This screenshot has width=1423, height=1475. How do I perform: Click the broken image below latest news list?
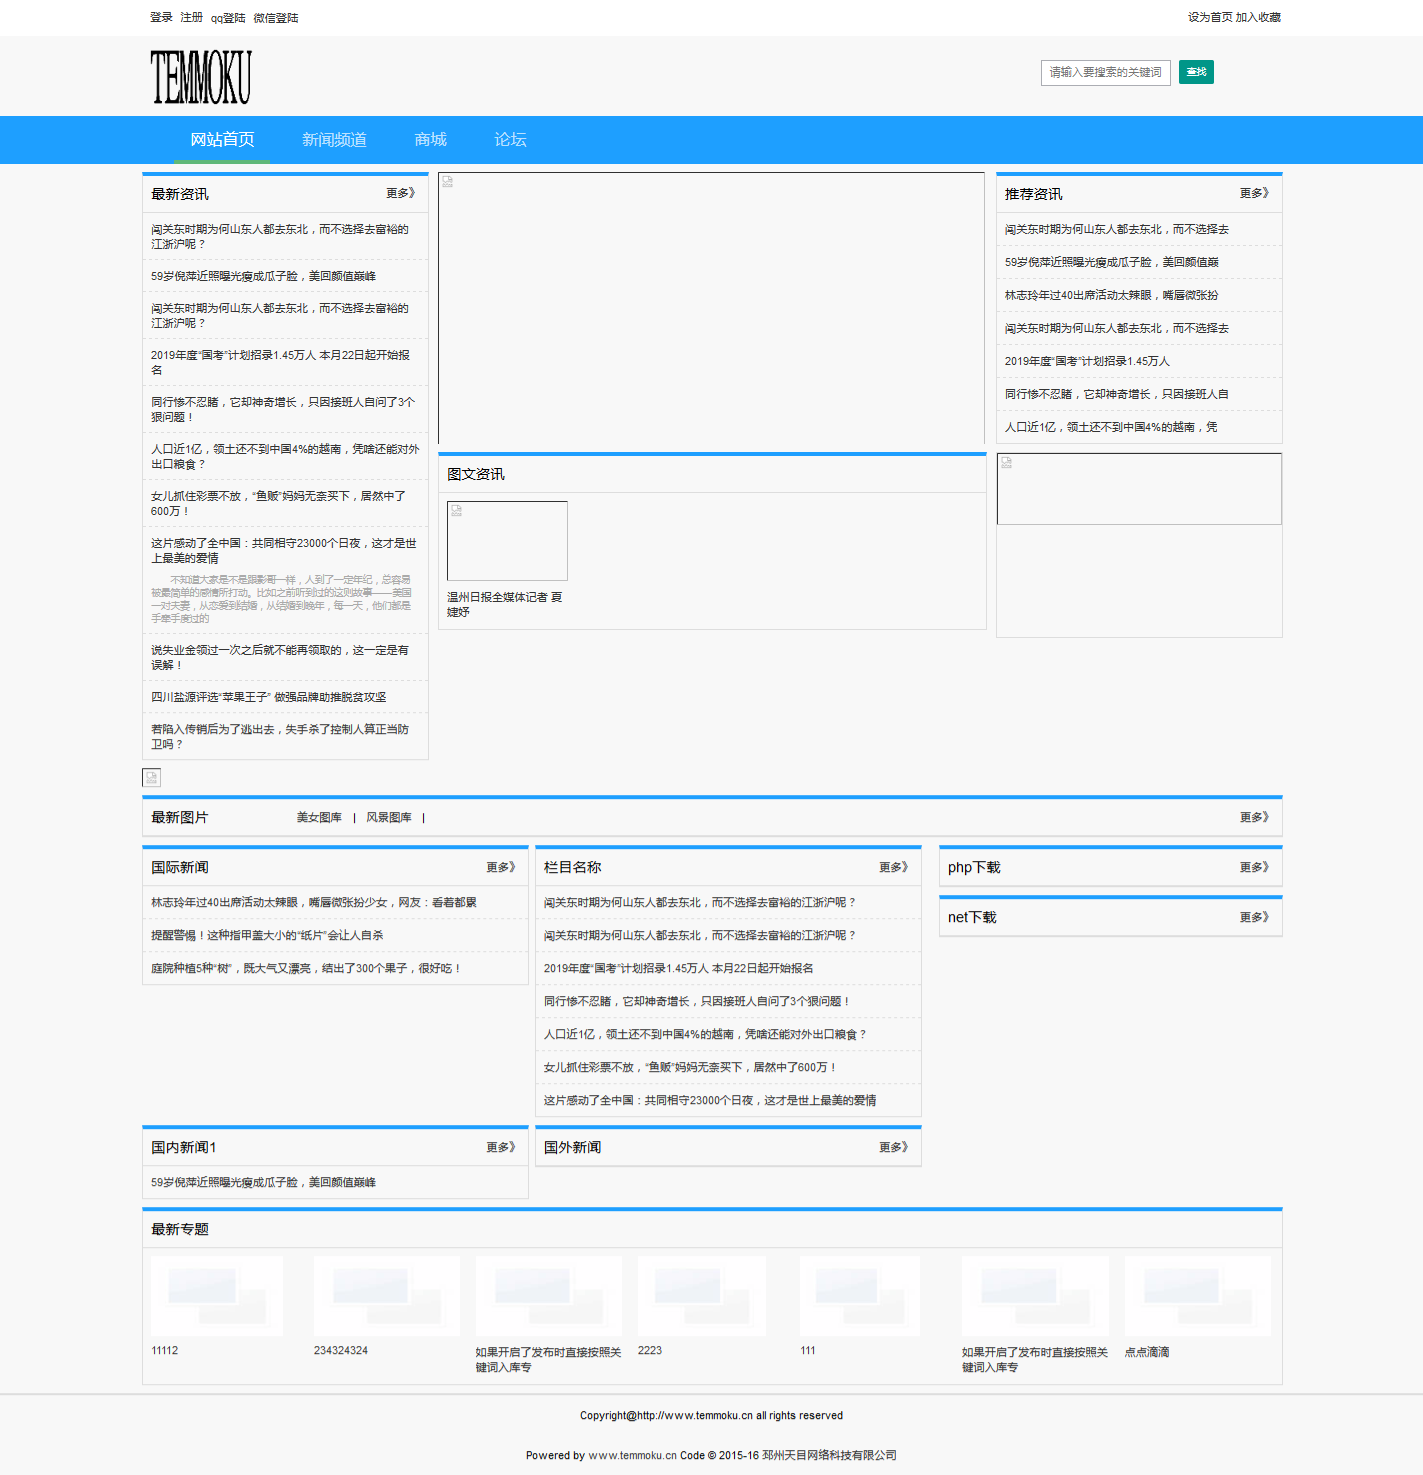click(151, 777)
